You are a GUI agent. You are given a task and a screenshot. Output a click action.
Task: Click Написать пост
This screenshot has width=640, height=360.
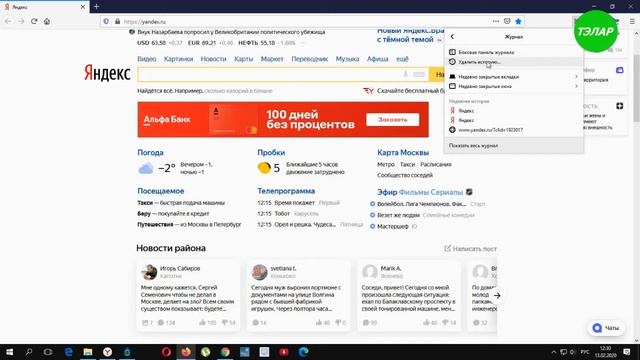tap(470, 248)
